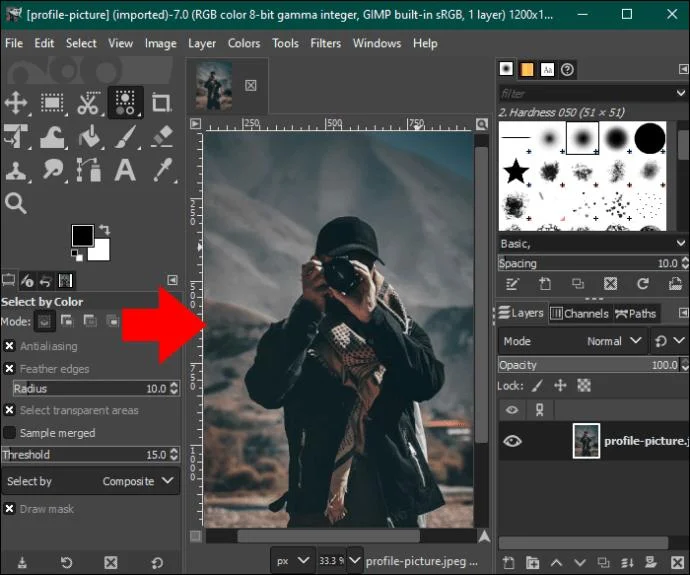Toggle the Draw mask checkbox

coord(9,509)
